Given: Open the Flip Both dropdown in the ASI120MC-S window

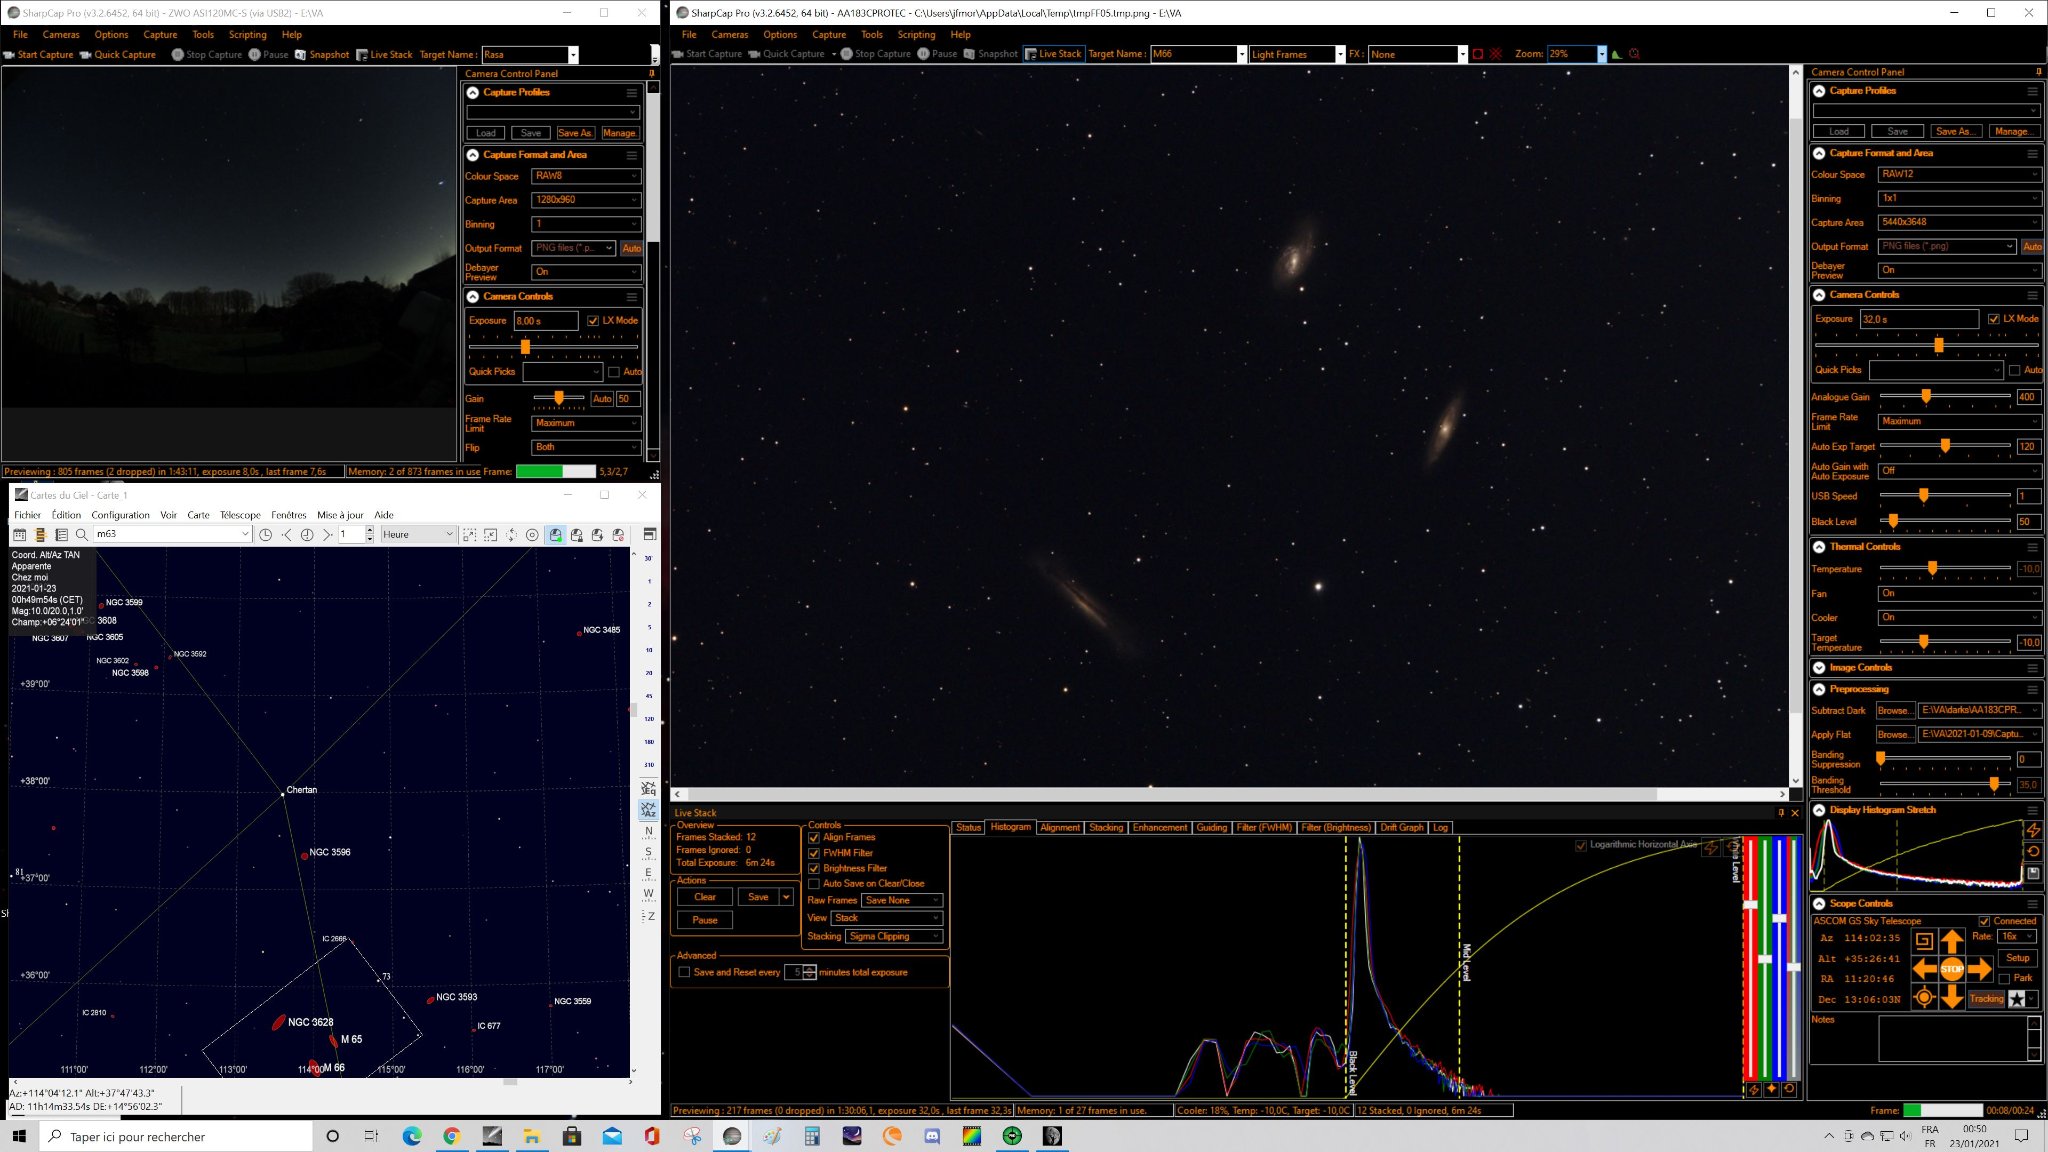Looking at the screenshot, I should 586,447.
